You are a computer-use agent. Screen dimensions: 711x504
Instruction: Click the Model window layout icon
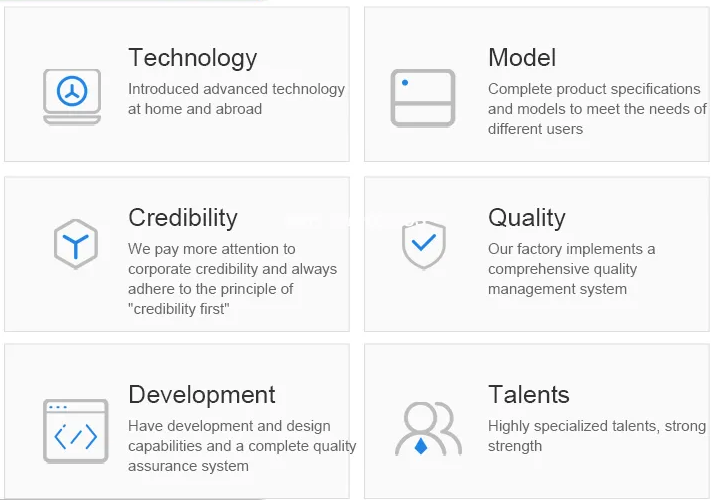[422, 98]
